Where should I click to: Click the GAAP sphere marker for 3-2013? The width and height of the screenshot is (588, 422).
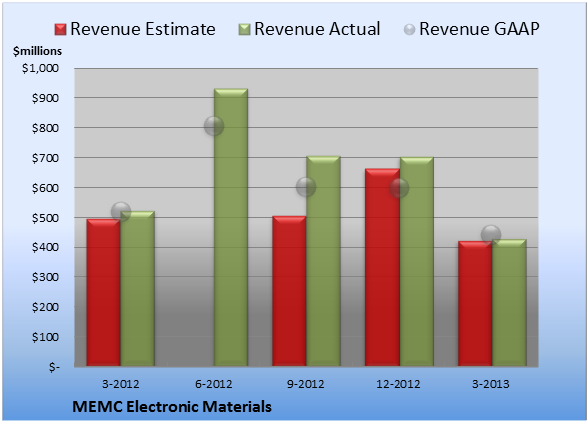pos(491,235)
